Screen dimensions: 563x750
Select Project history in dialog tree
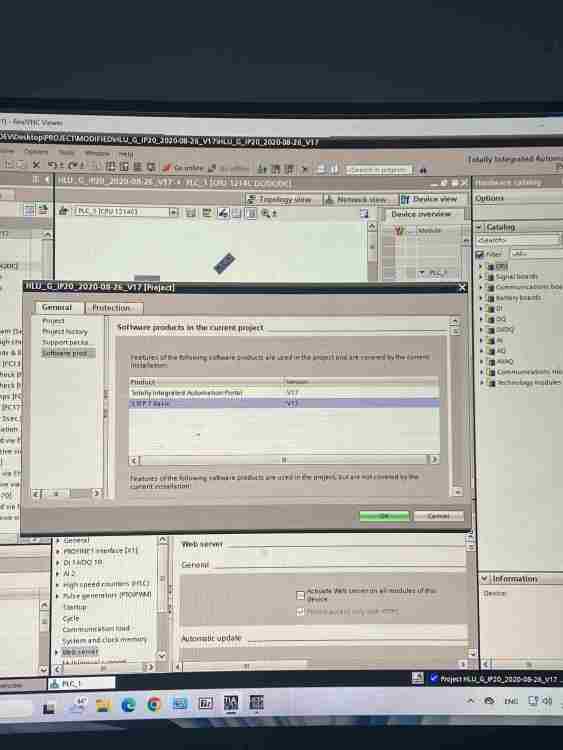pyautogui.click(x=65, y=331)
